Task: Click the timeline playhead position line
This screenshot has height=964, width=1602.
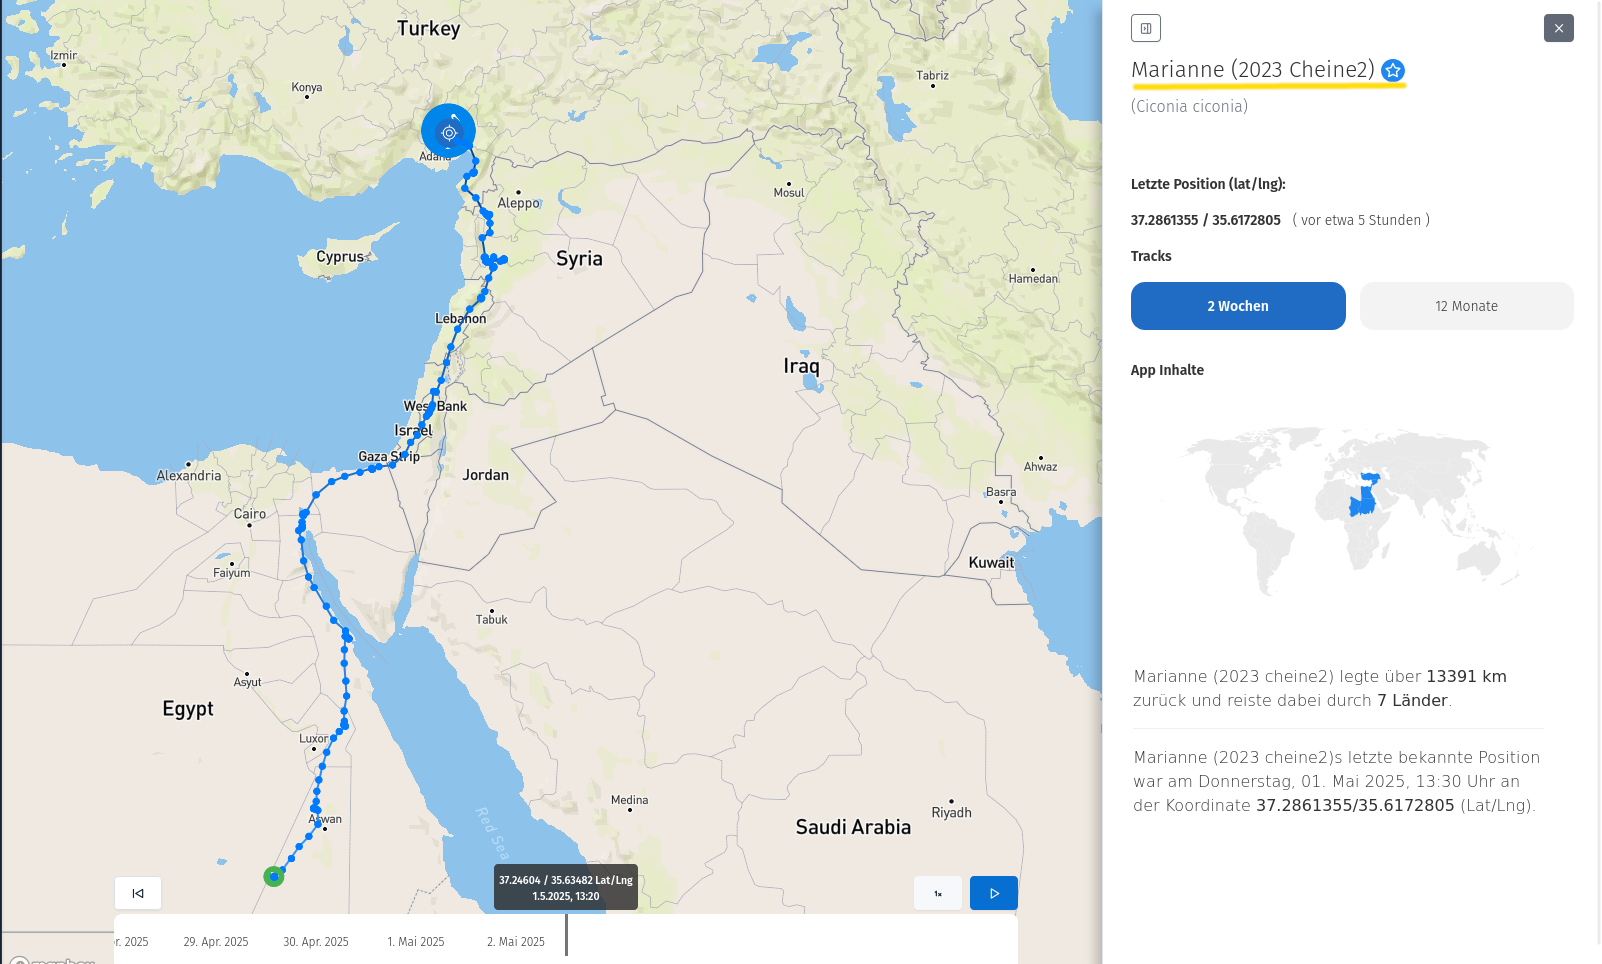Action: click(566, 936)
